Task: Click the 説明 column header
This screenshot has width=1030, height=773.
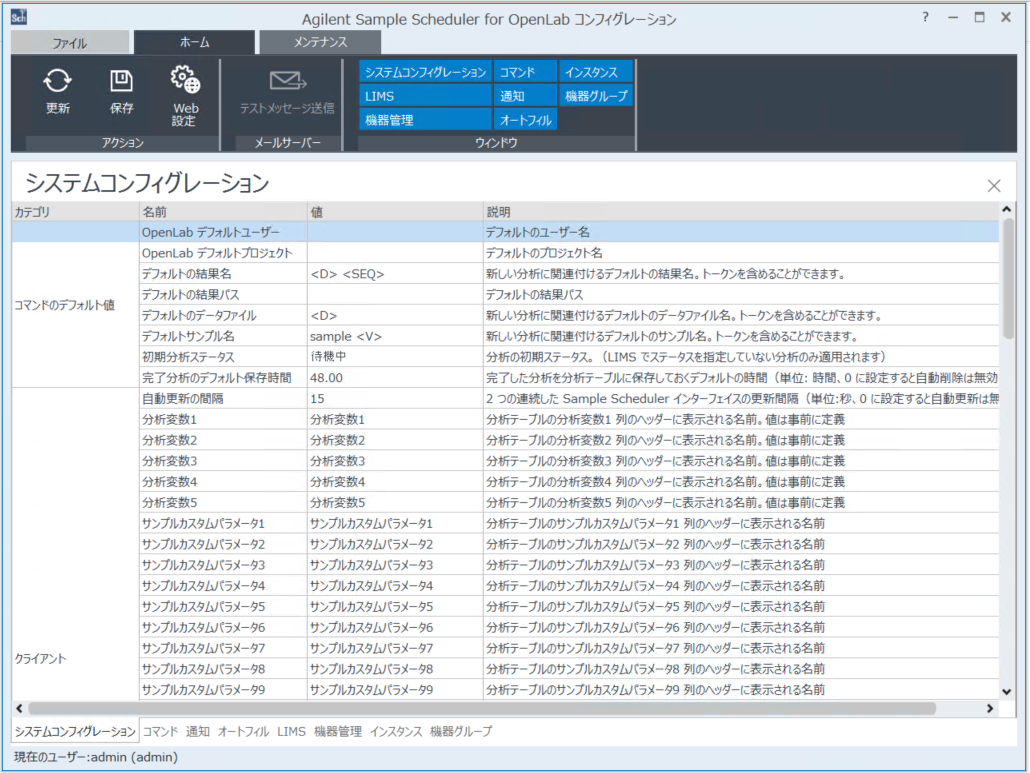Action: pyautogui.click(x=741, y=212)
